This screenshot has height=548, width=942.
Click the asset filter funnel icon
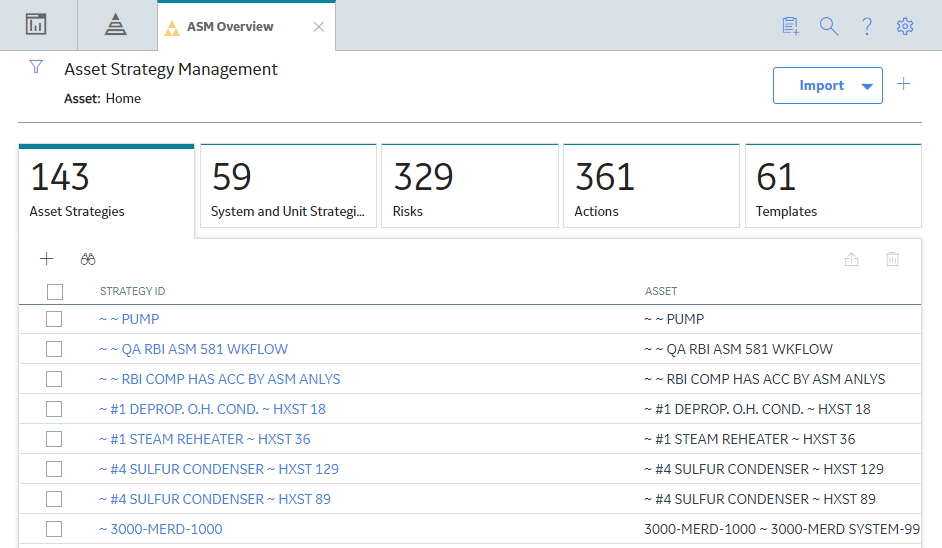pos(36,67)
